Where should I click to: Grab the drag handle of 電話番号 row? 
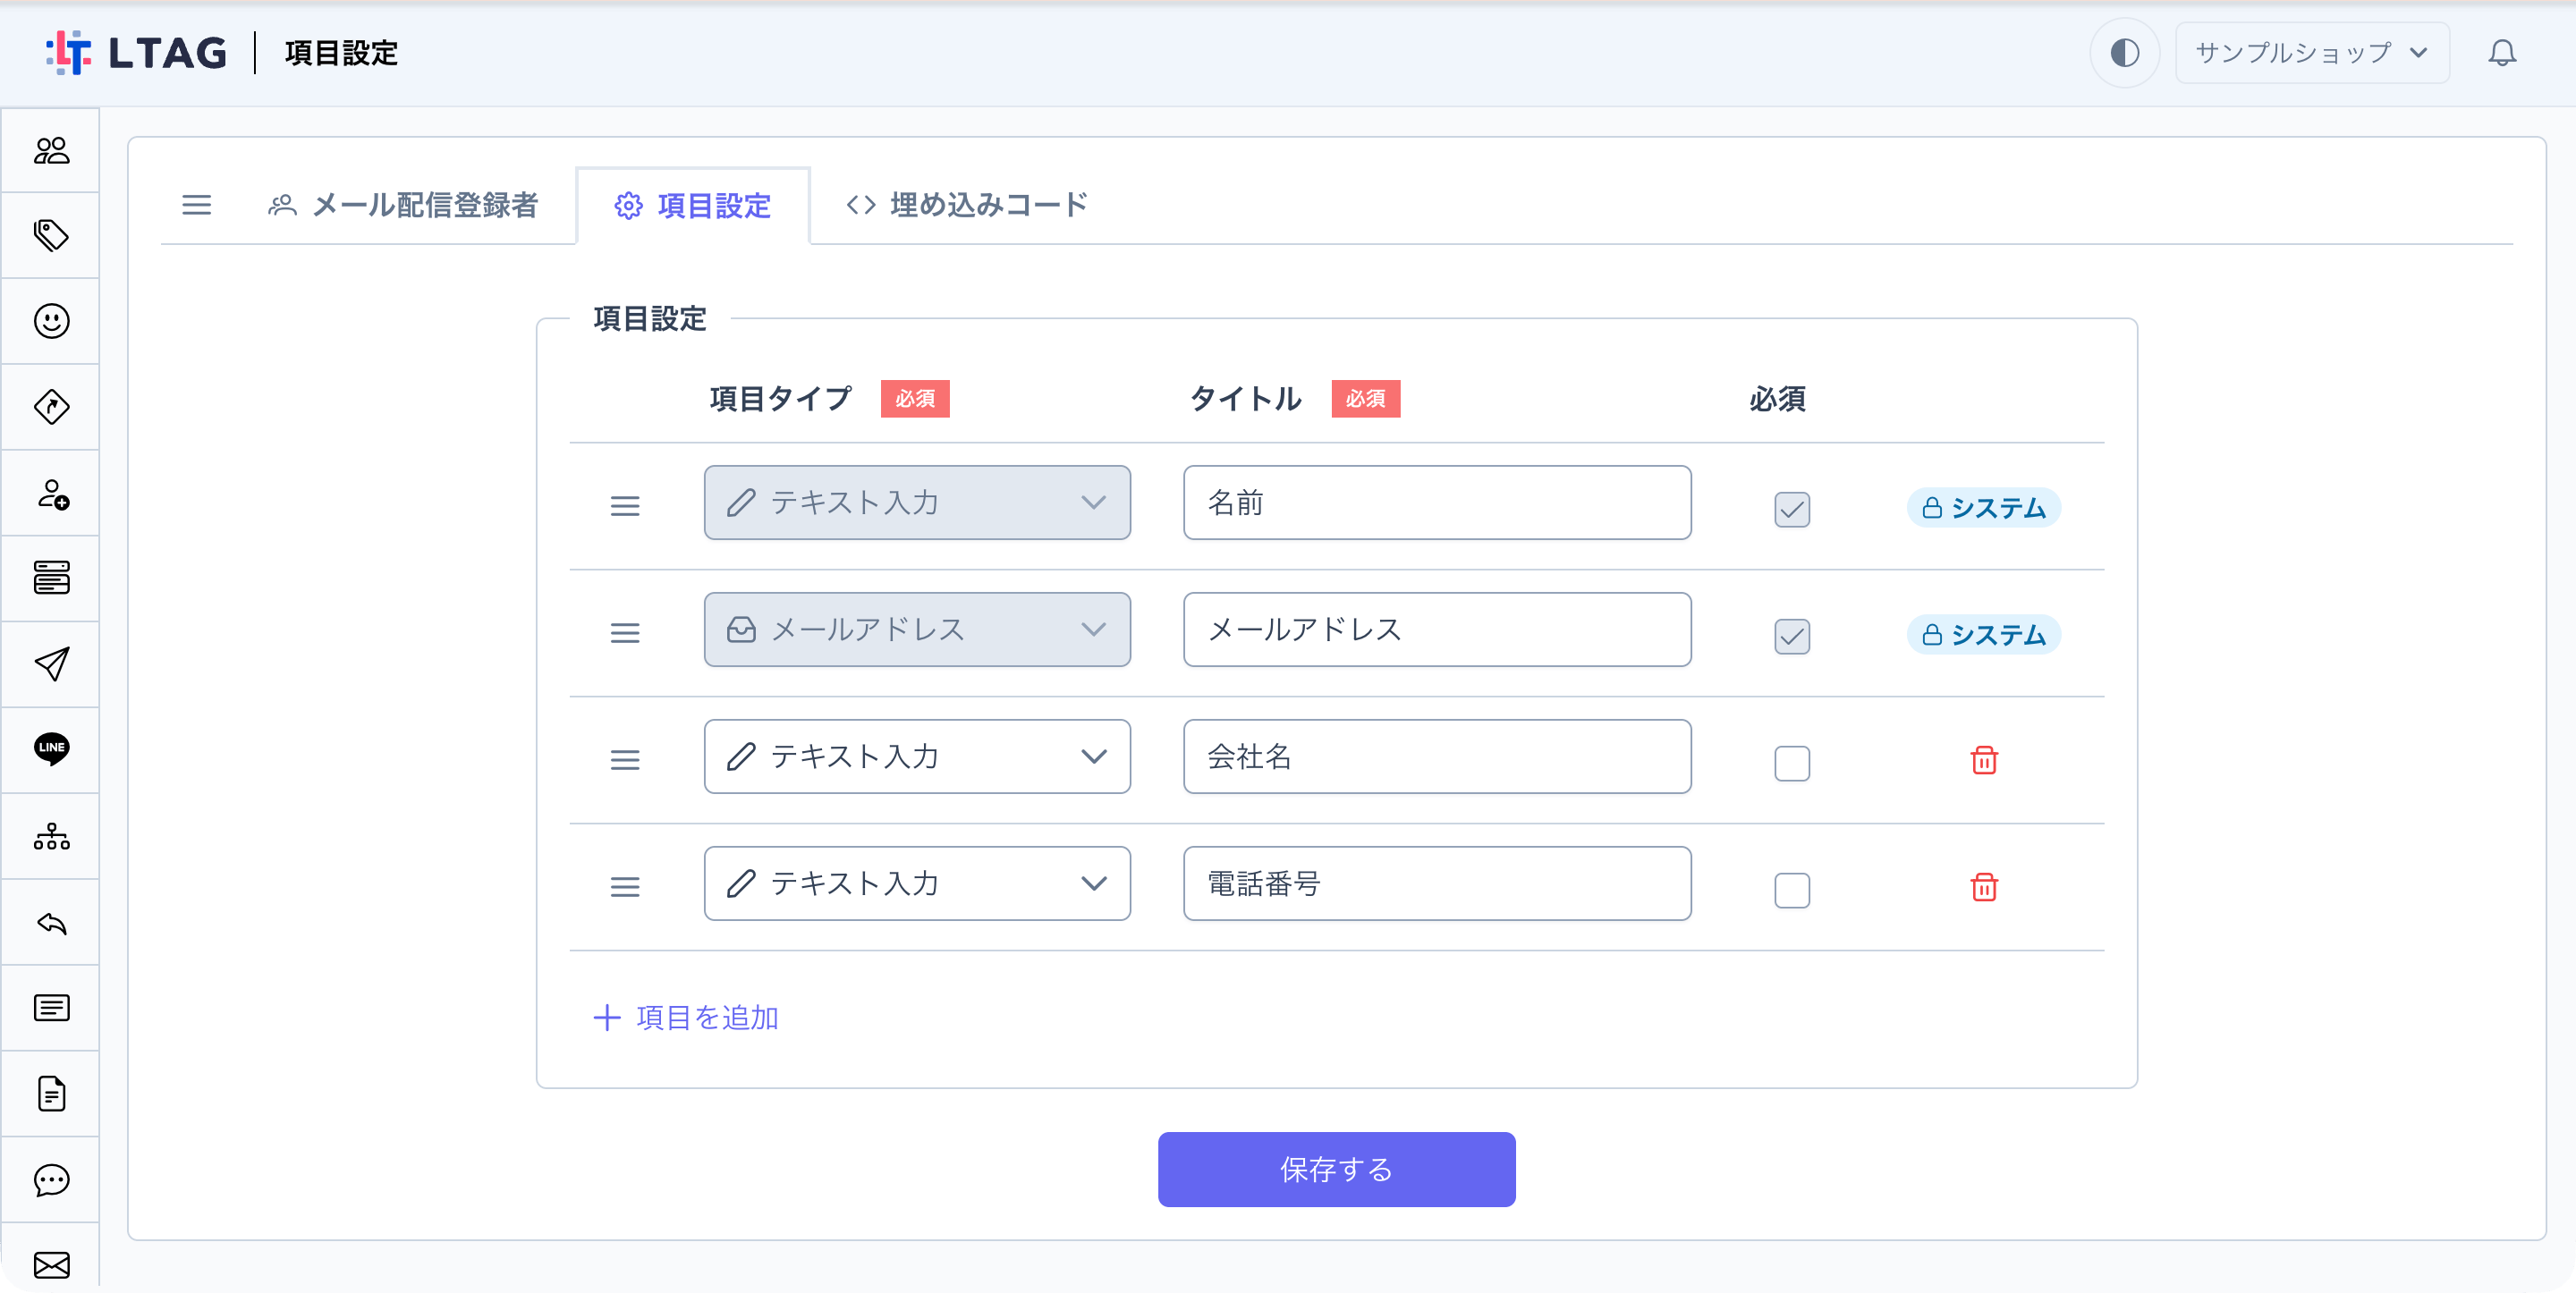click(625, 888)
